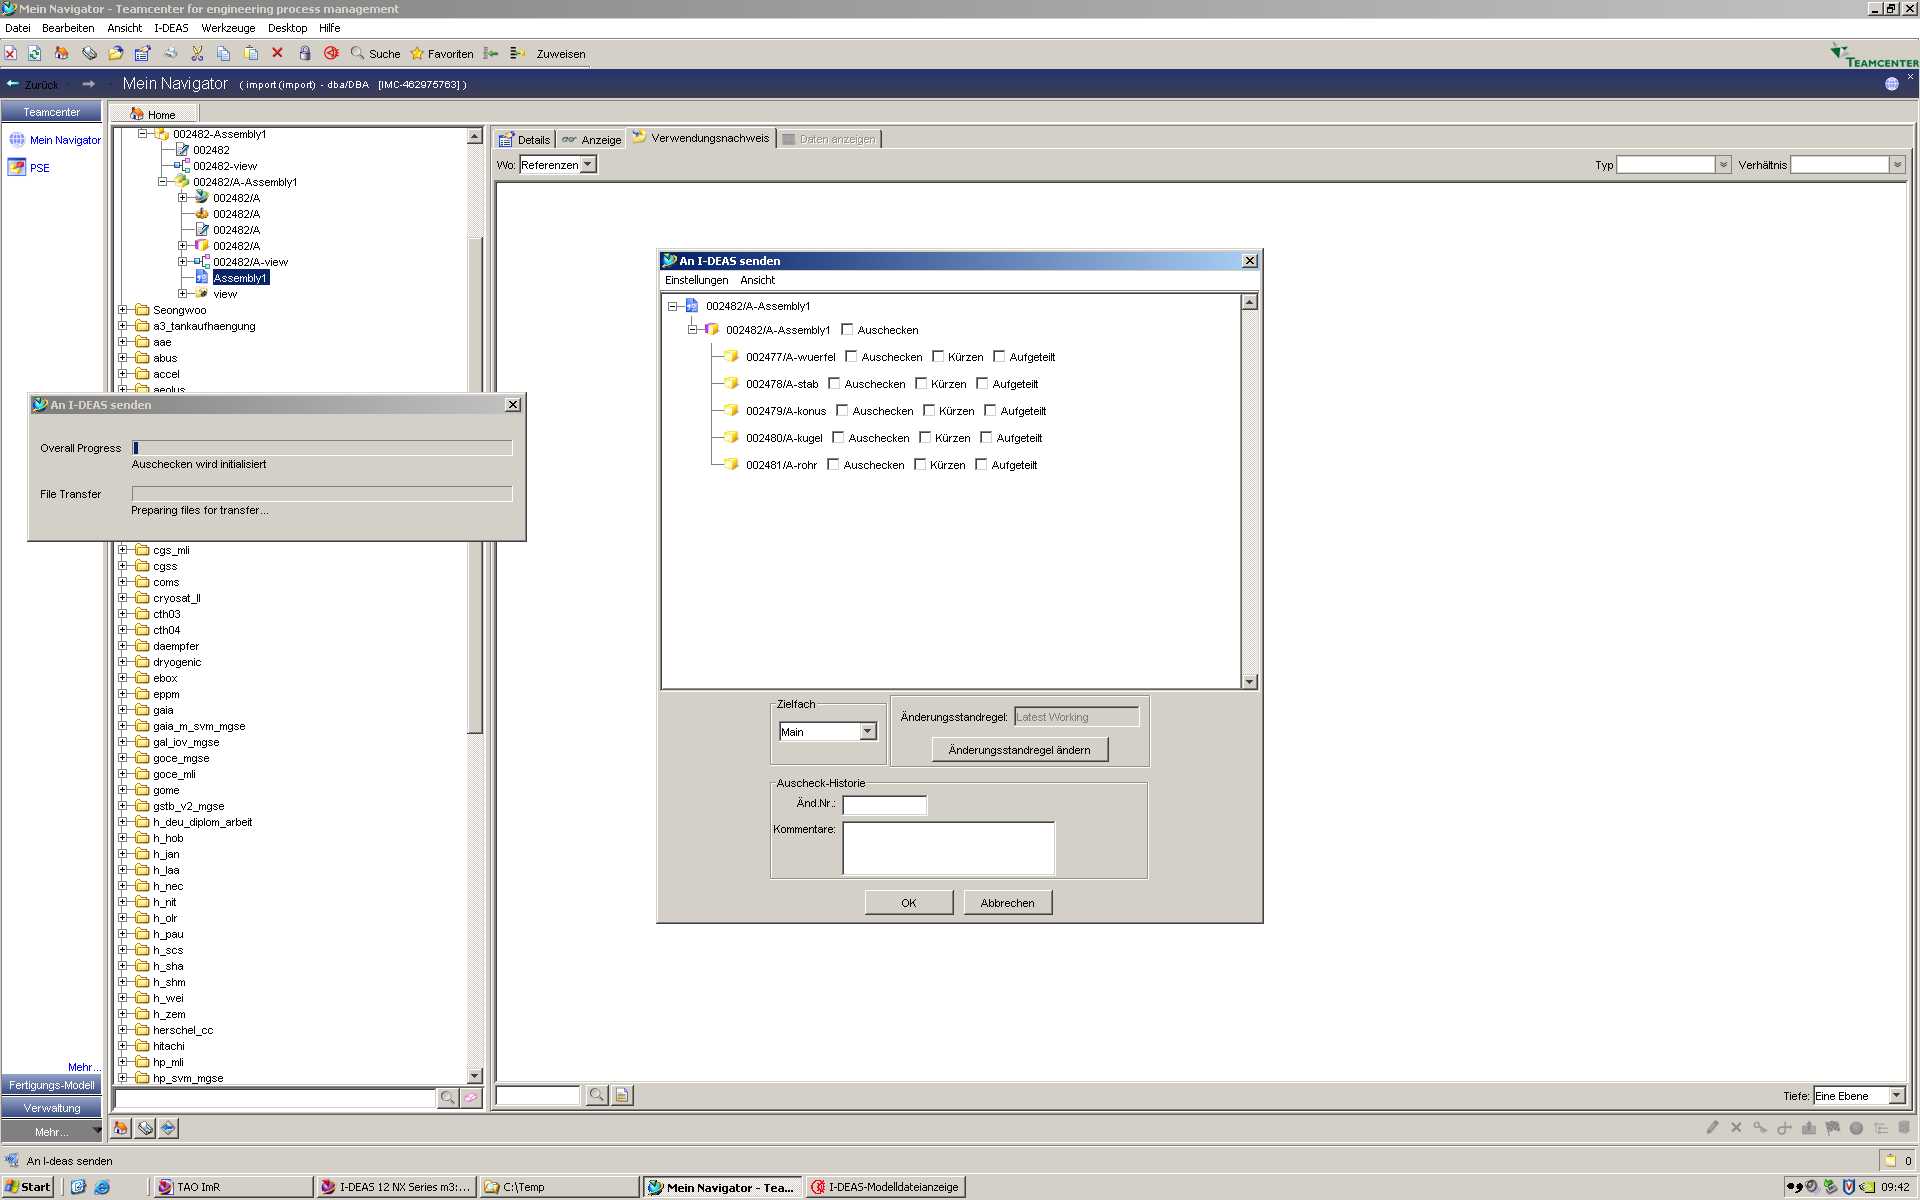Open the Datei menu

18,28
